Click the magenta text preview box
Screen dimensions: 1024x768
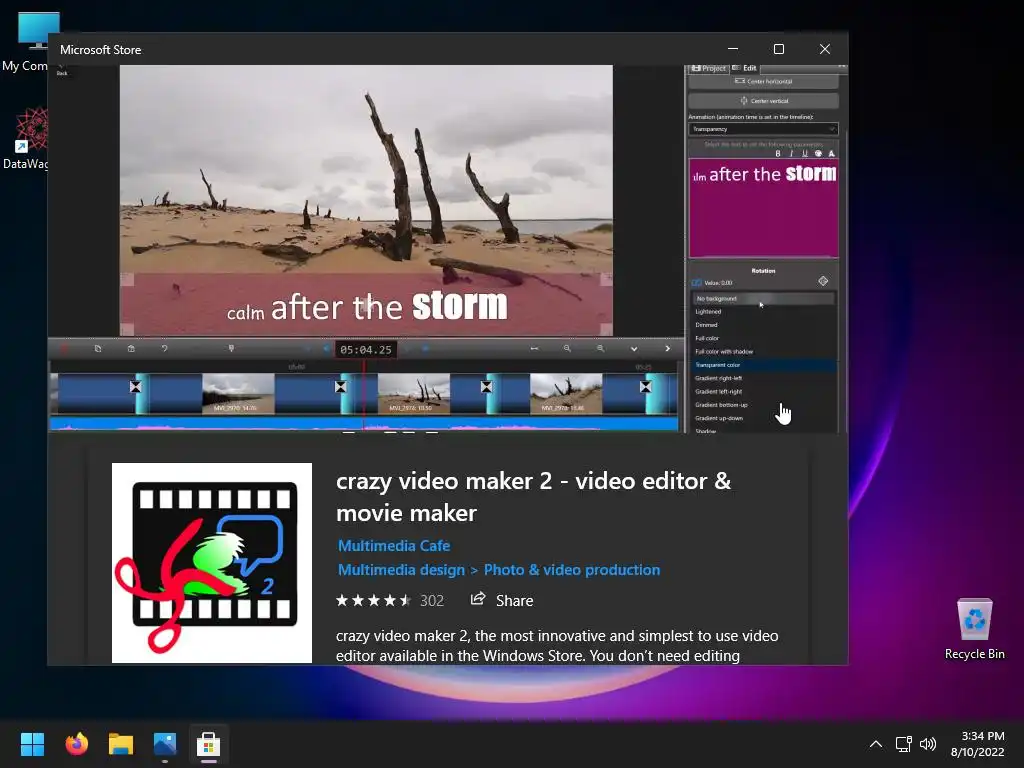pyautogui.click(x=763, y=208)
